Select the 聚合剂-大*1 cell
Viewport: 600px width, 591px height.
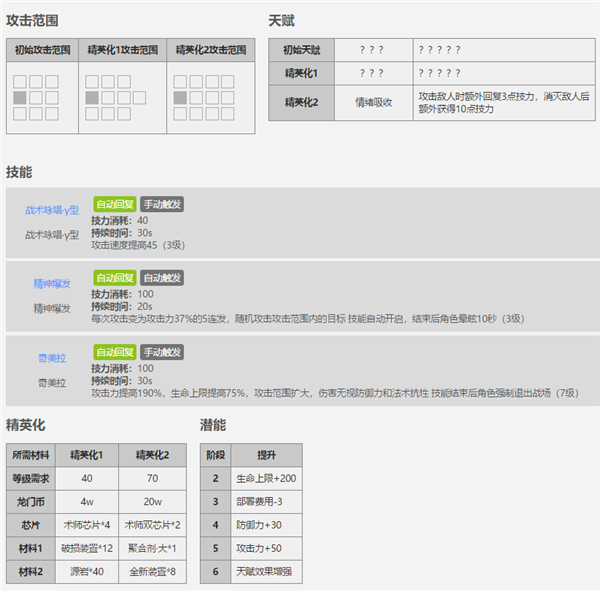pos(152,549)
